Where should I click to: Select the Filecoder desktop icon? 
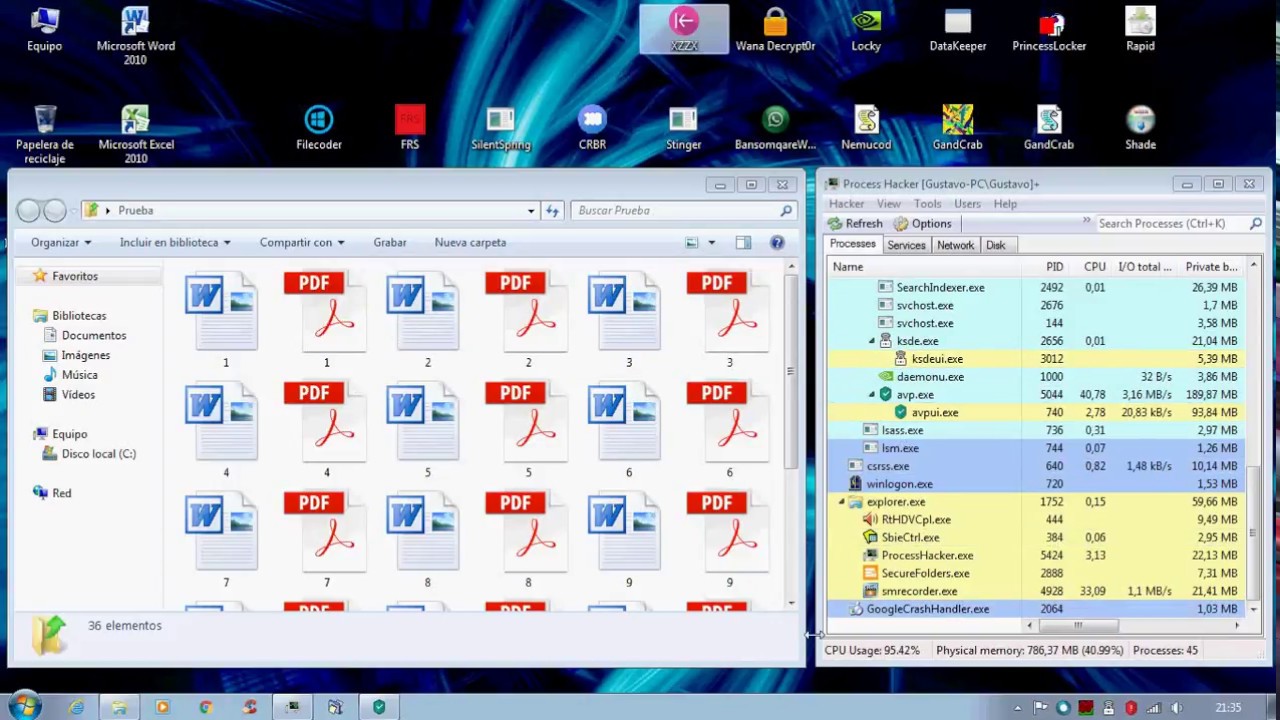point(319,128)
